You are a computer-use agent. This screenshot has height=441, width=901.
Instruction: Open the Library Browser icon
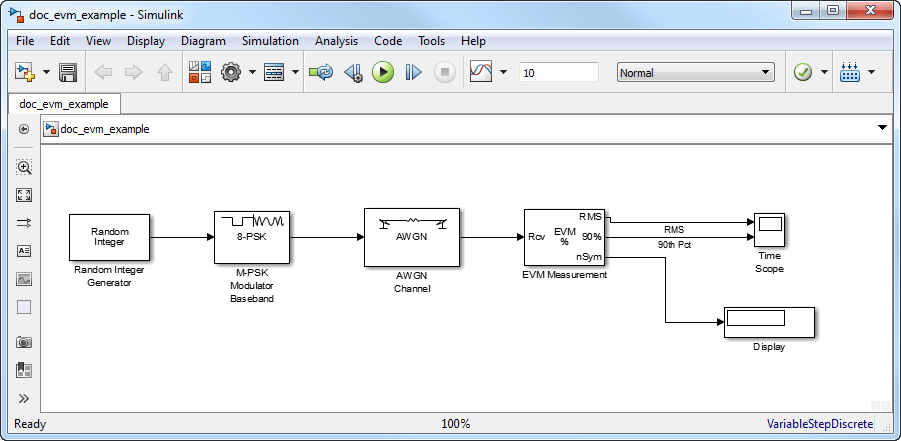[x=200, y=72]
